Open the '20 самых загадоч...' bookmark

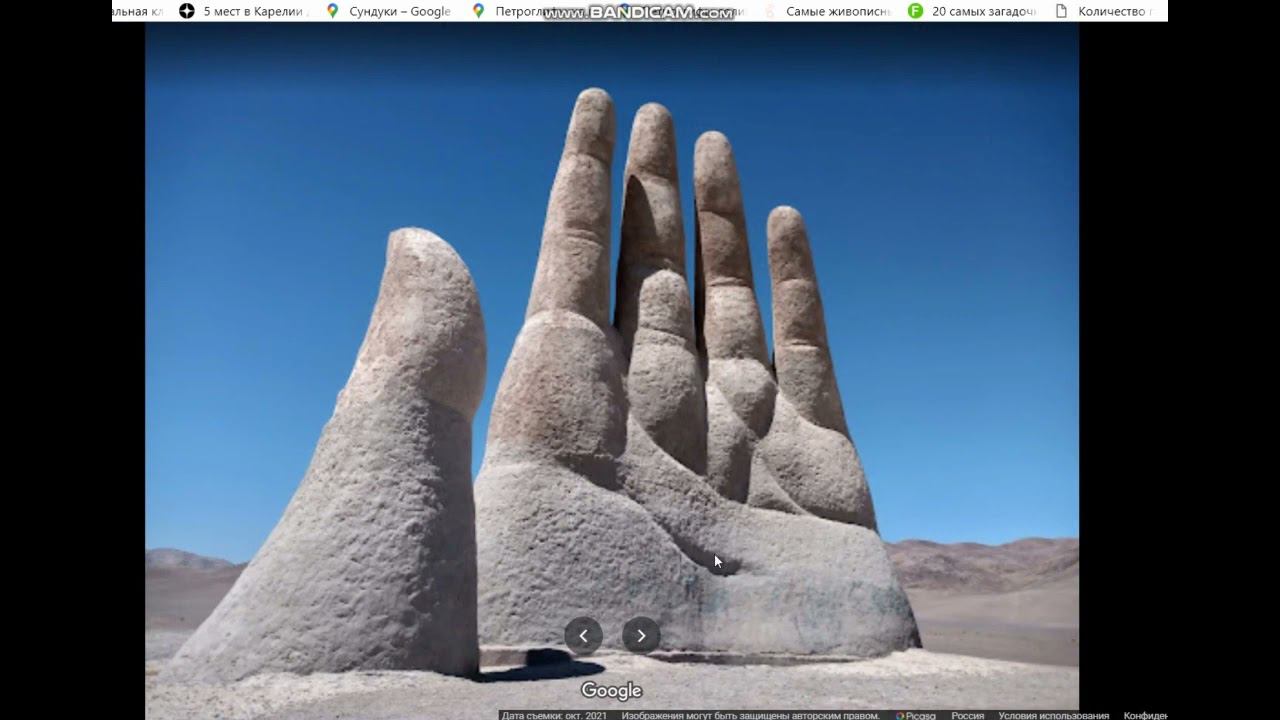click(972, 11)
